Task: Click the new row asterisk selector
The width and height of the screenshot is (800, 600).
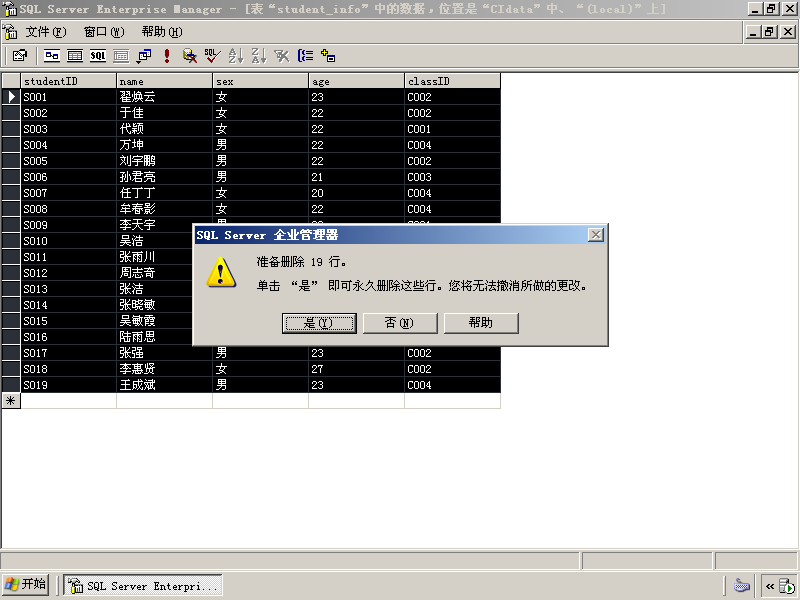Action: [11, 401]
